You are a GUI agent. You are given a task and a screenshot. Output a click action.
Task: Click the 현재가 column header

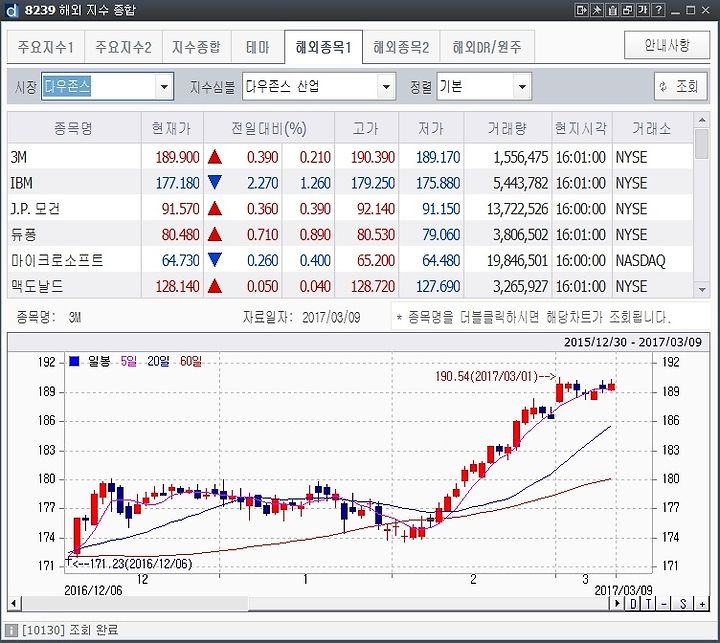[172, 128]
